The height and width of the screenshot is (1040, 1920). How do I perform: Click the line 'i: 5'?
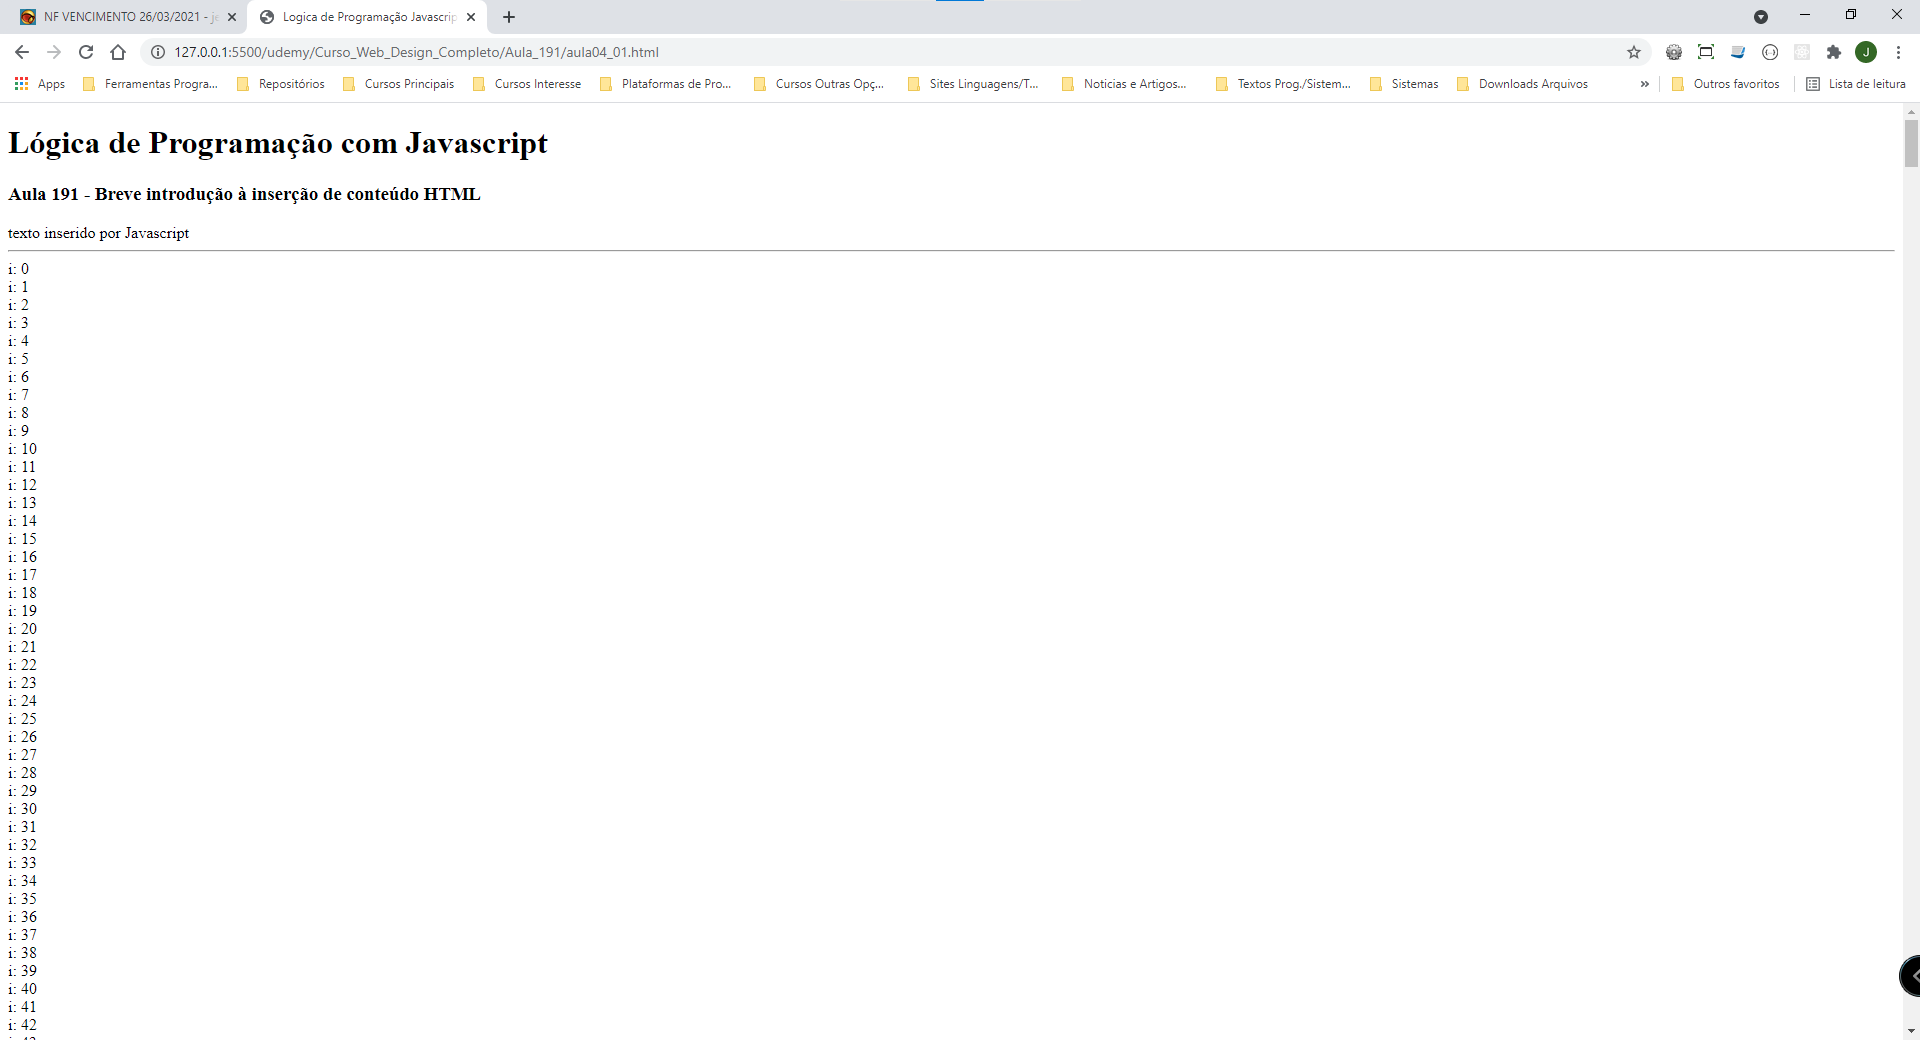[x=19, y=359]
